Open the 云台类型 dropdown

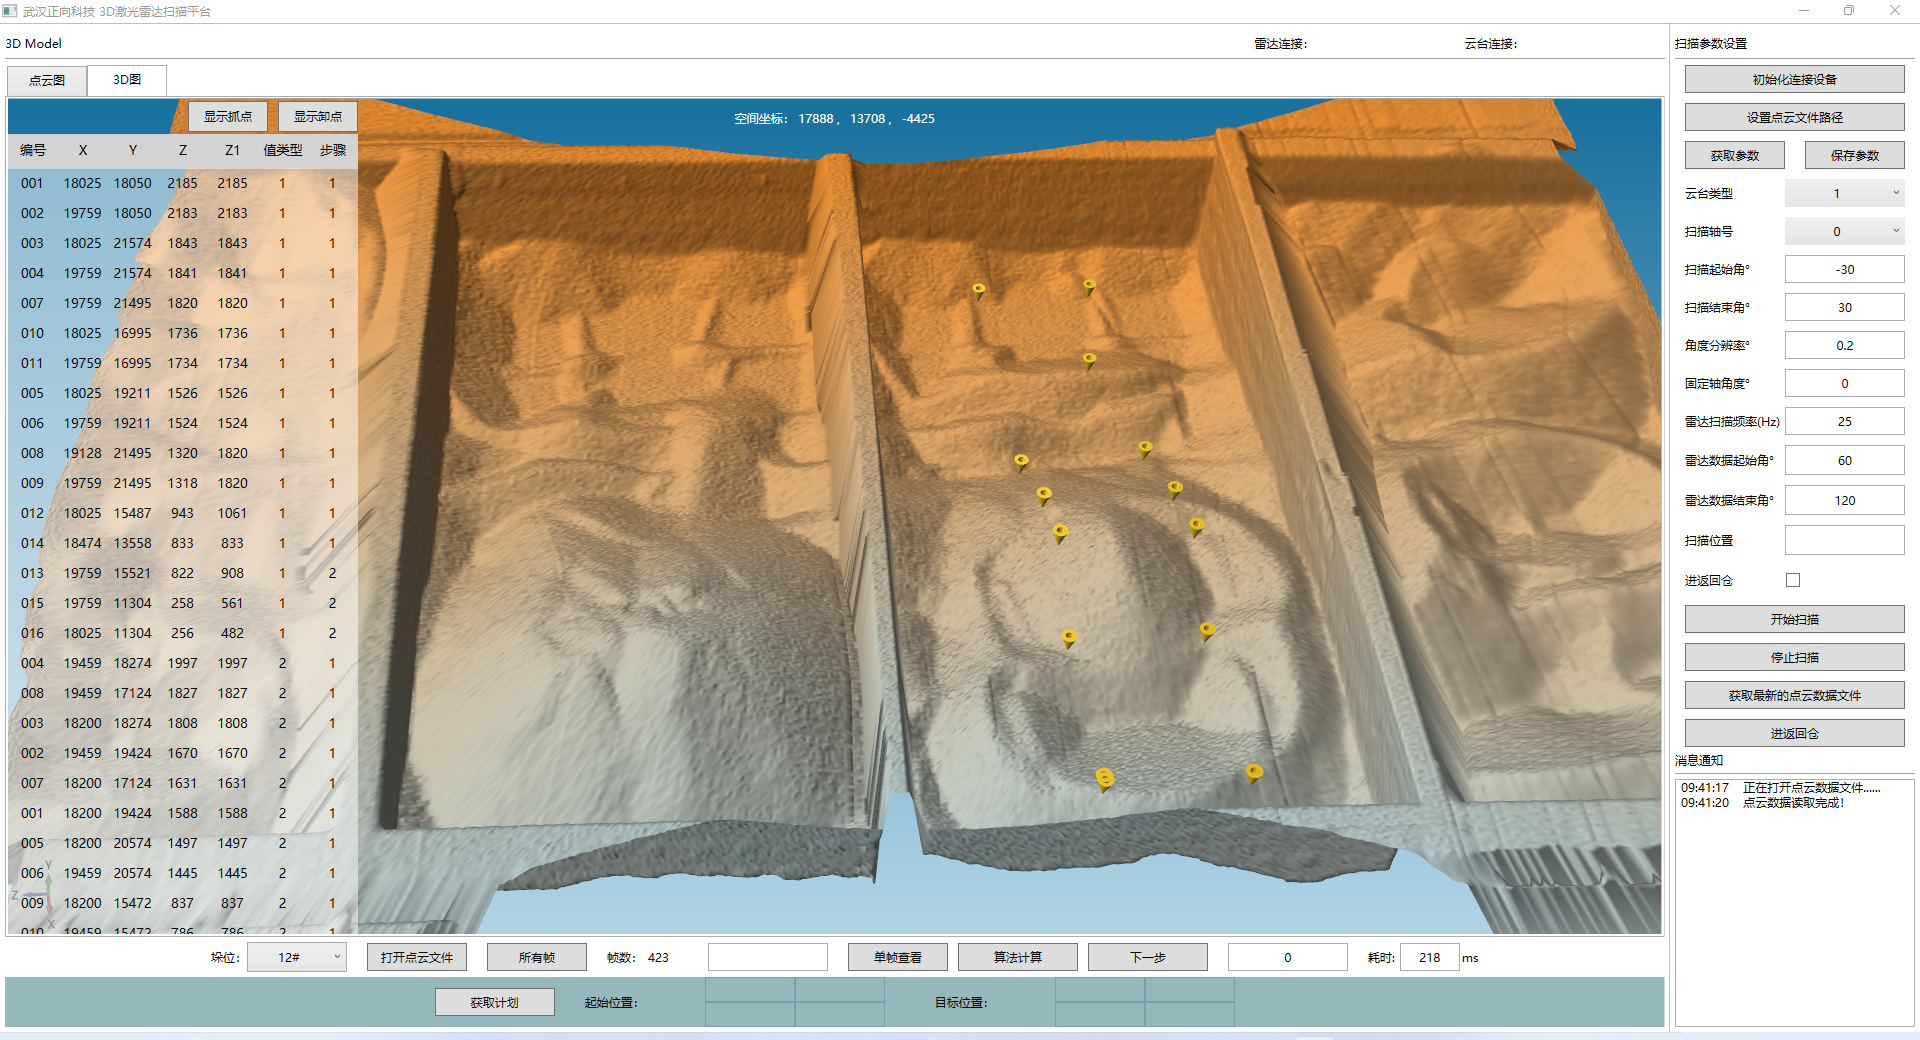click(1844, 193)
